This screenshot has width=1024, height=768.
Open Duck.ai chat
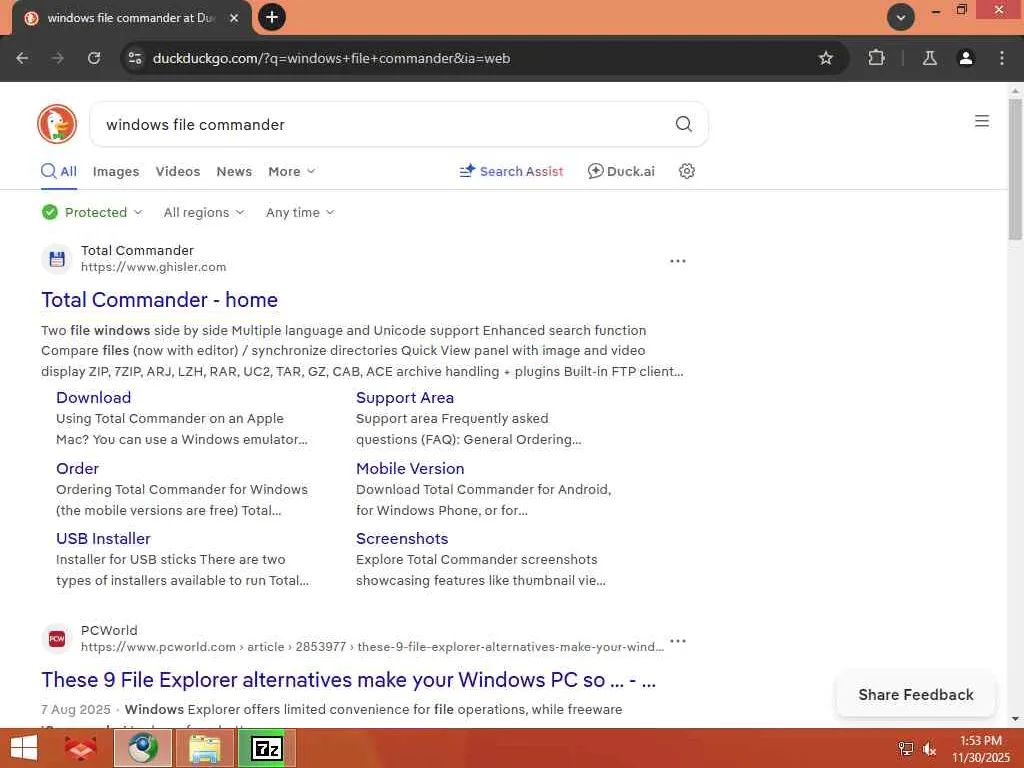(x=621, y=171)
